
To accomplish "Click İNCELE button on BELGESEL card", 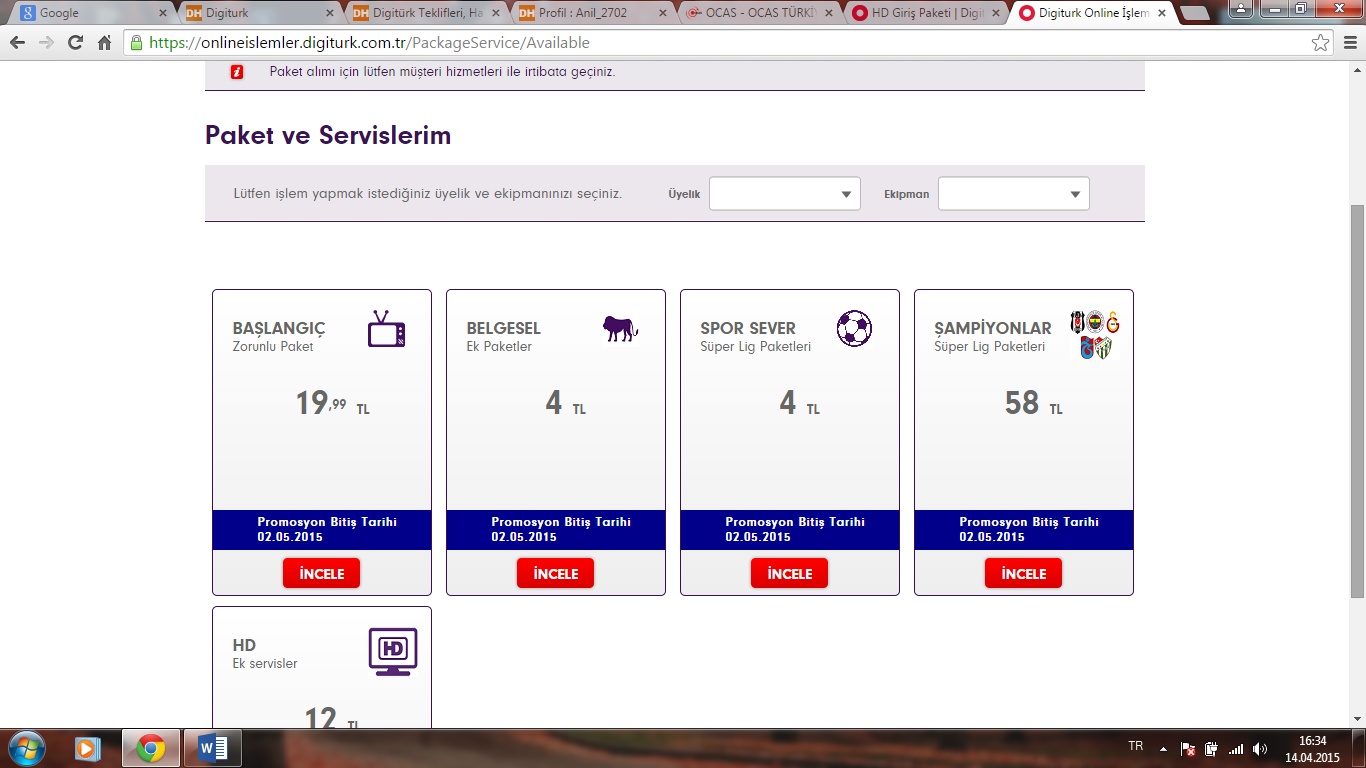I will [555, 573].
